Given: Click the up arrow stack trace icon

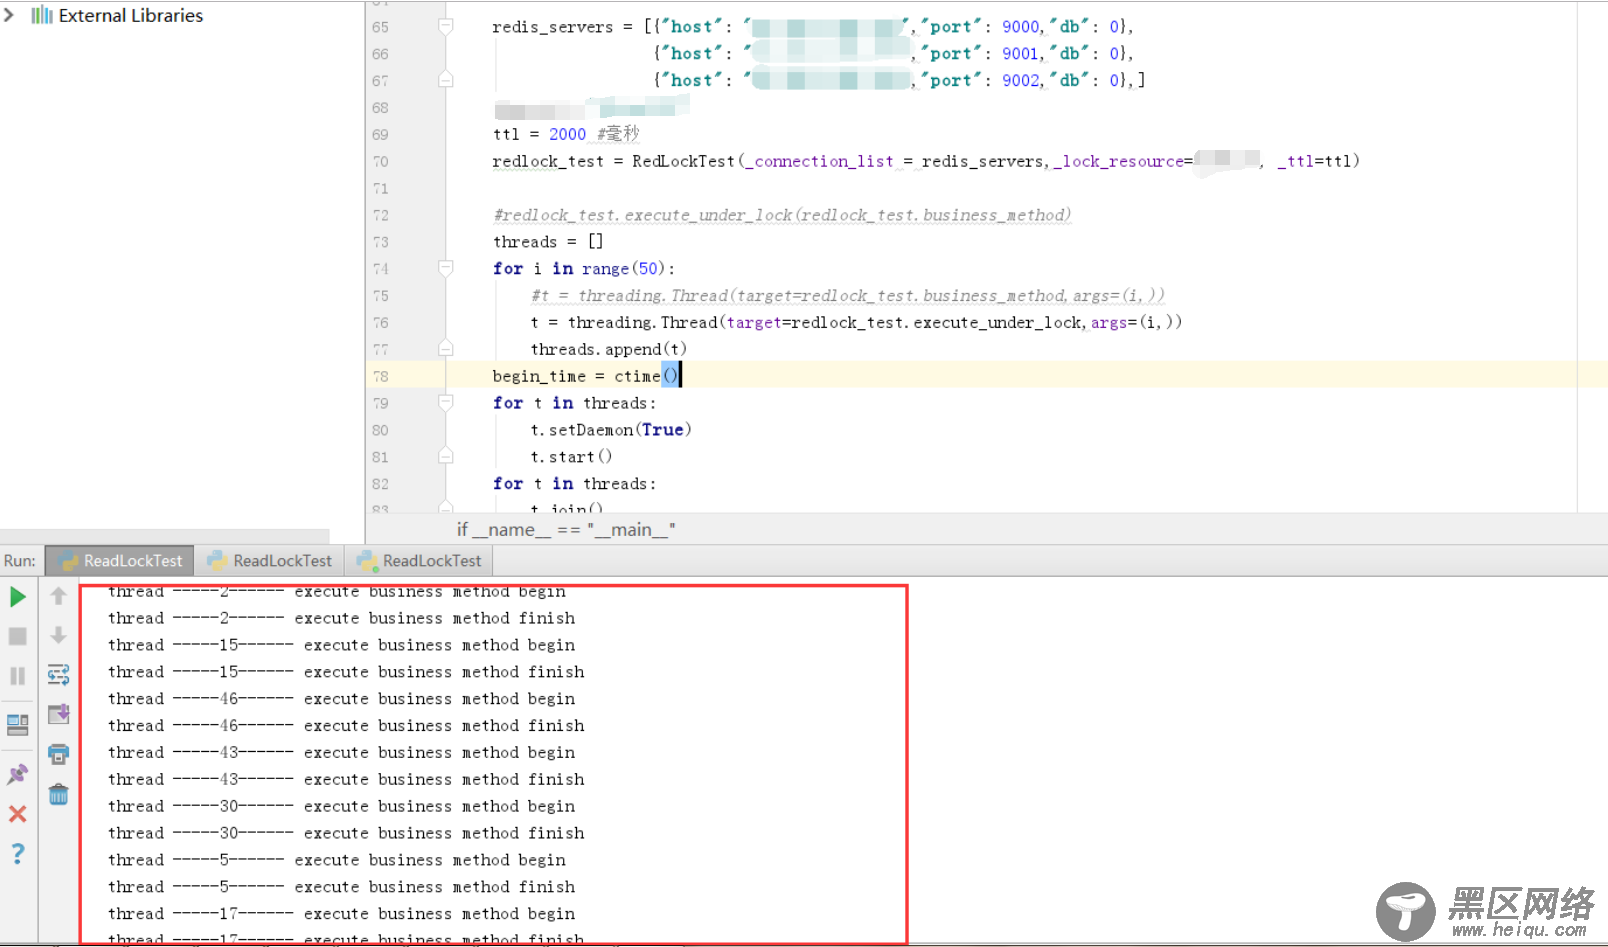Looking at the screenshot, I should pyautogui.click(x=58, y=597).
